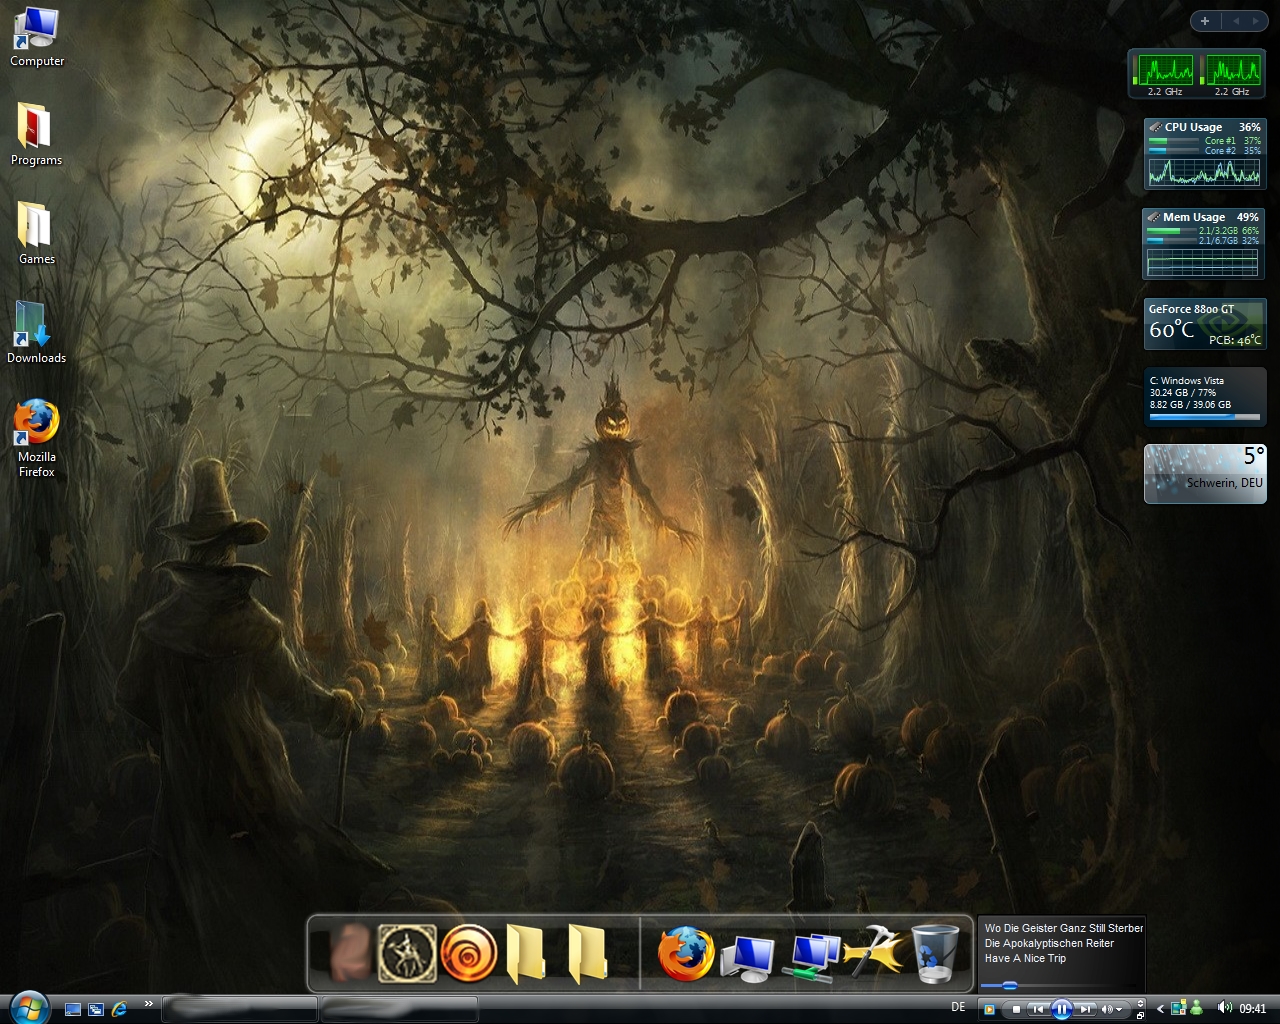
Task: Pause the currently playing song
Action: click(1062, 1009)
